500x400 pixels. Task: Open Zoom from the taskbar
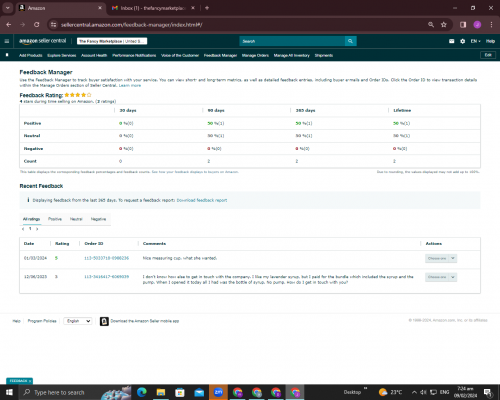click(218, 392)
